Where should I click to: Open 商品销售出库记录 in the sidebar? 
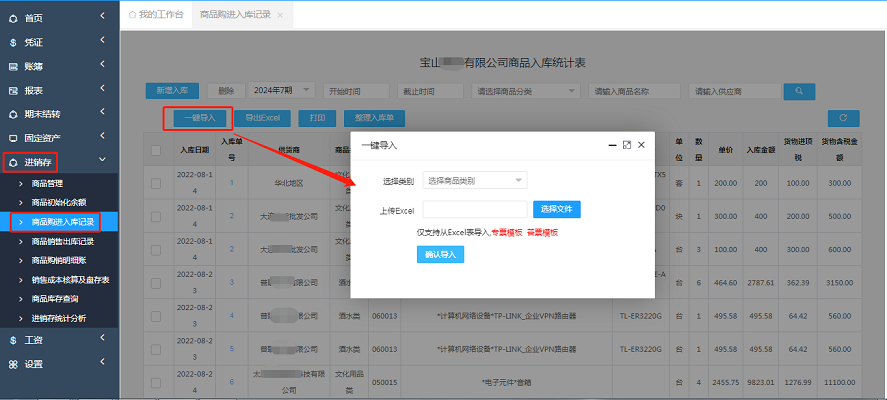click(63, 242)
